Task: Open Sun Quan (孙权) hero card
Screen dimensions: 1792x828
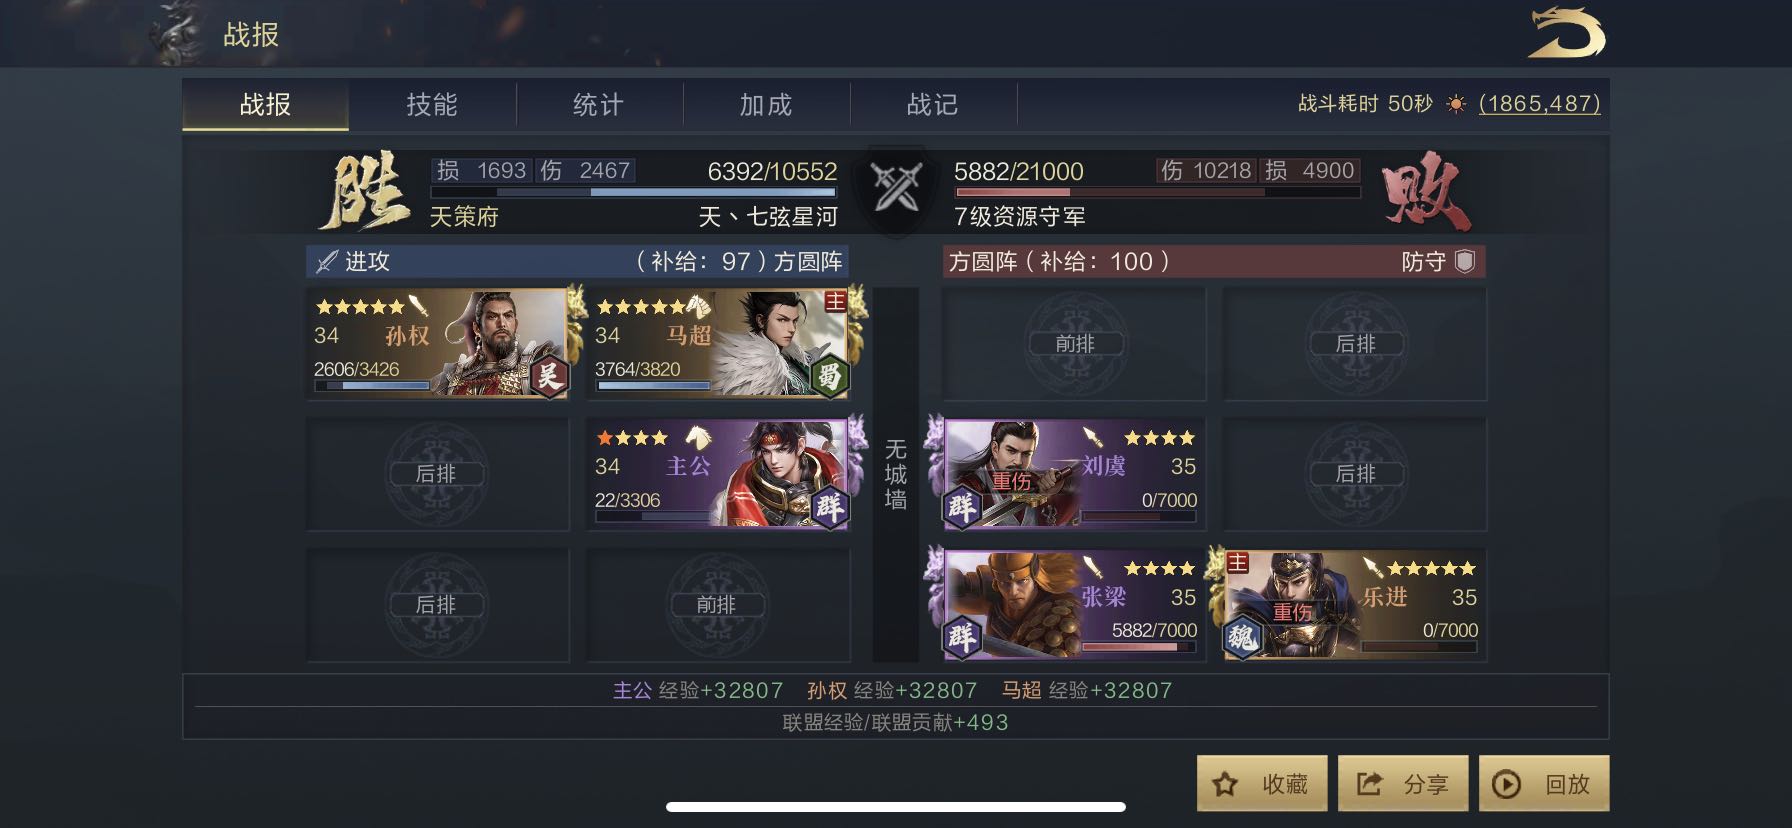Action: click(437, 343)
